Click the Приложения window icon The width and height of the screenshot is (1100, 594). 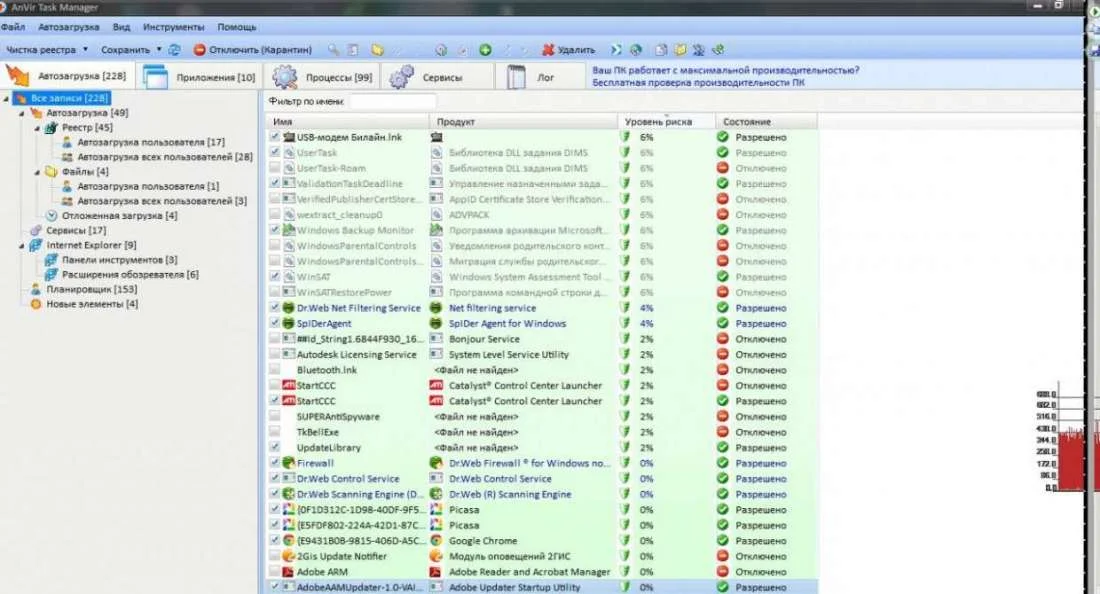click(x=155, y=76)
